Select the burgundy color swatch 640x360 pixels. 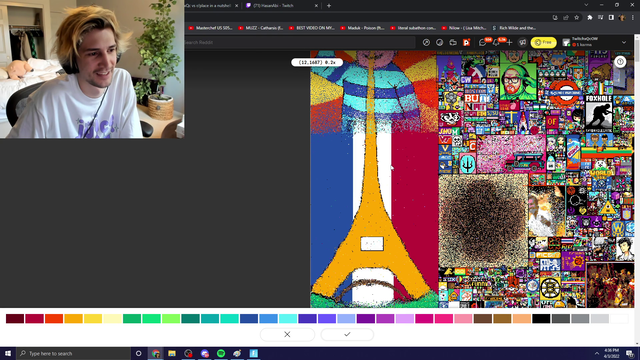(x=15, y=318)
